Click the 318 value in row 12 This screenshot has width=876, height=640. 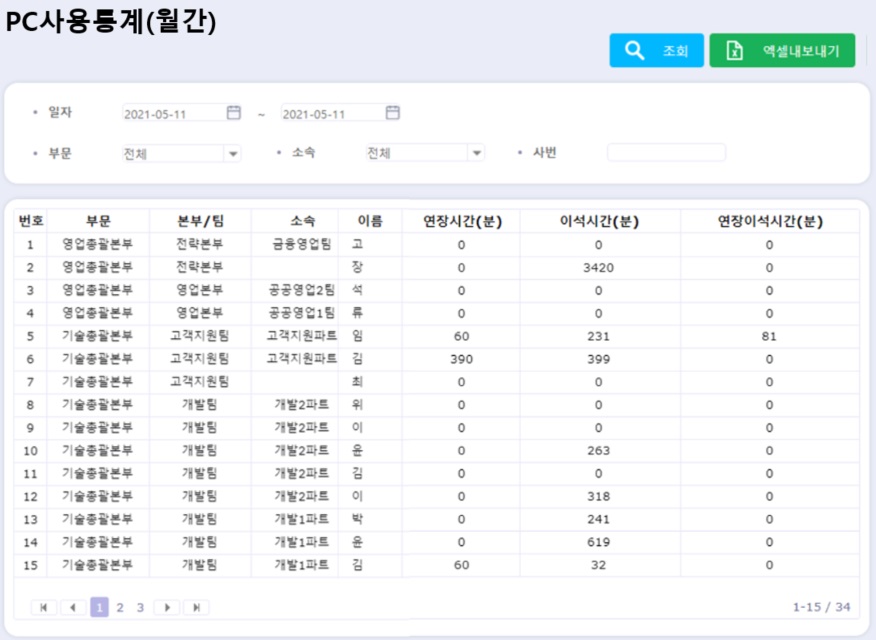[598, 496]
